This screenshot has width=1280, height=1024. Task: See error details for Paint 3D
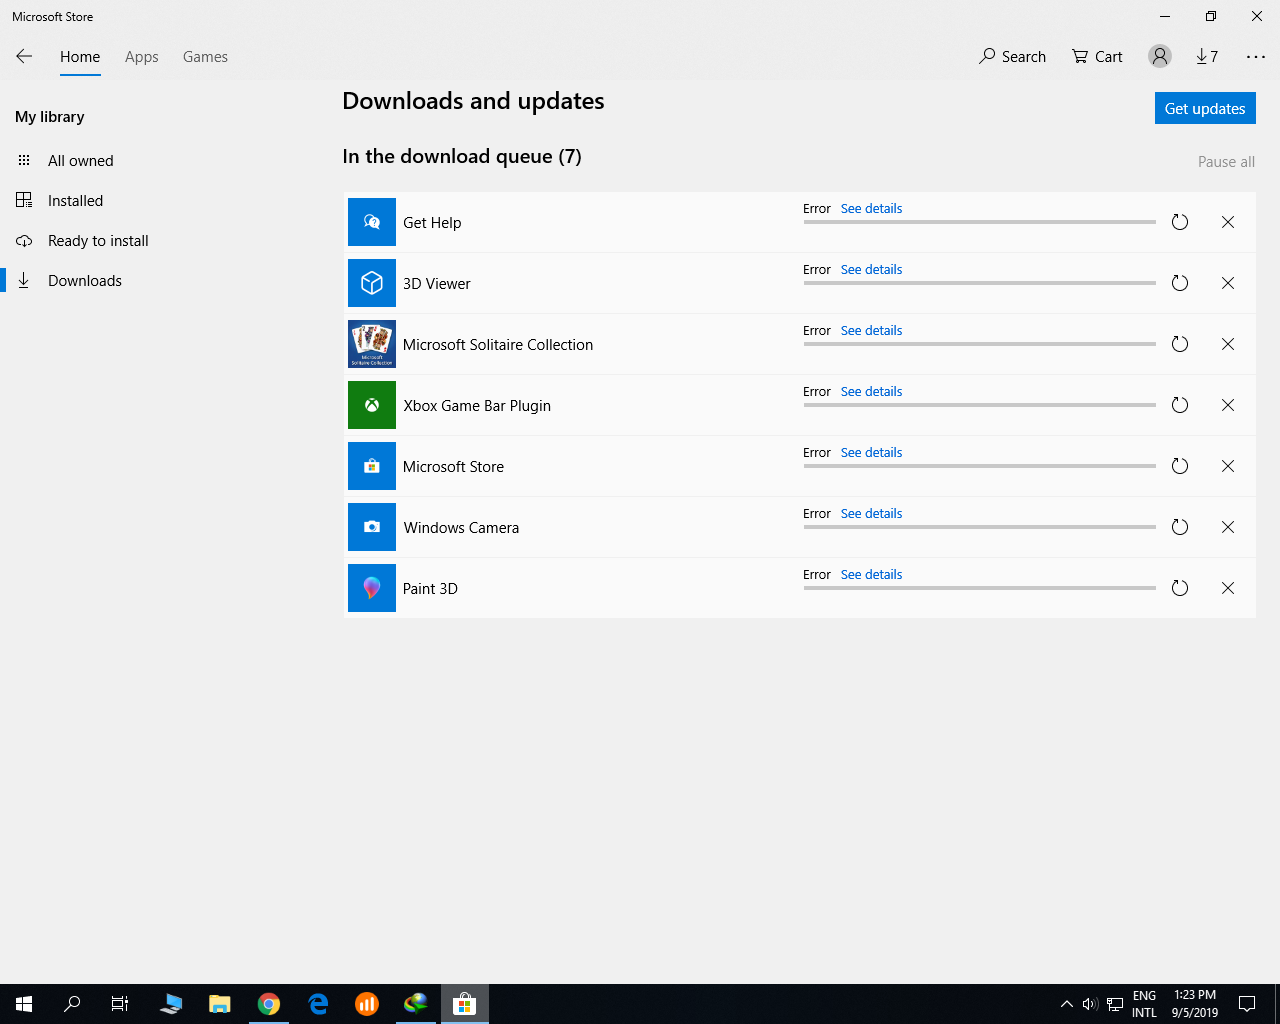pos(871,574)
